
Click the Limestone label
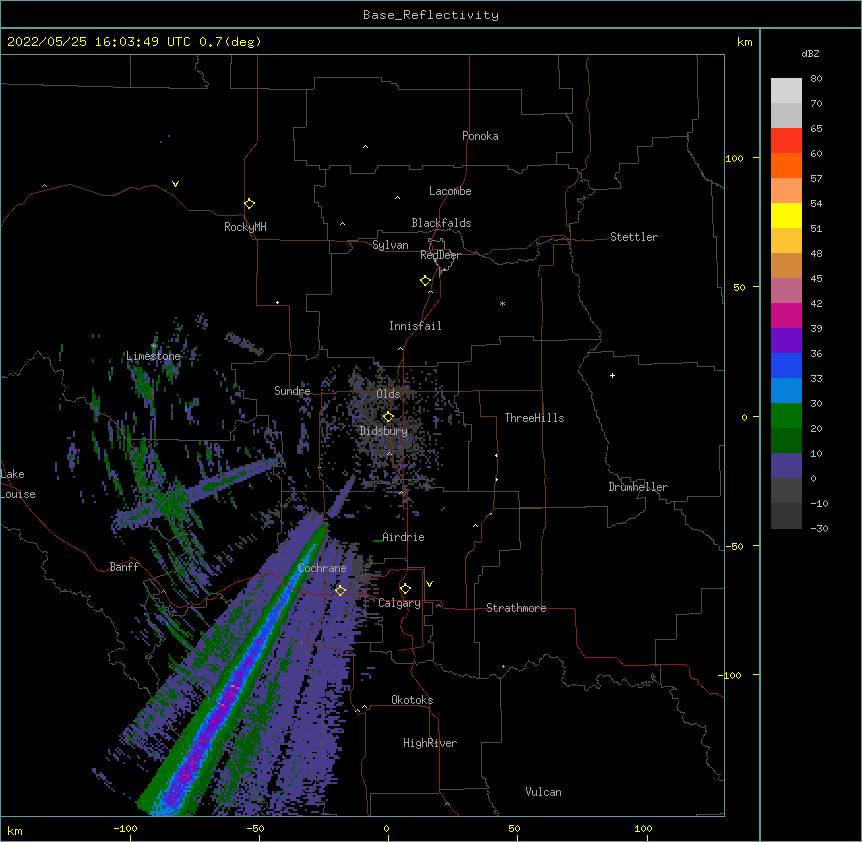point(153,356)
